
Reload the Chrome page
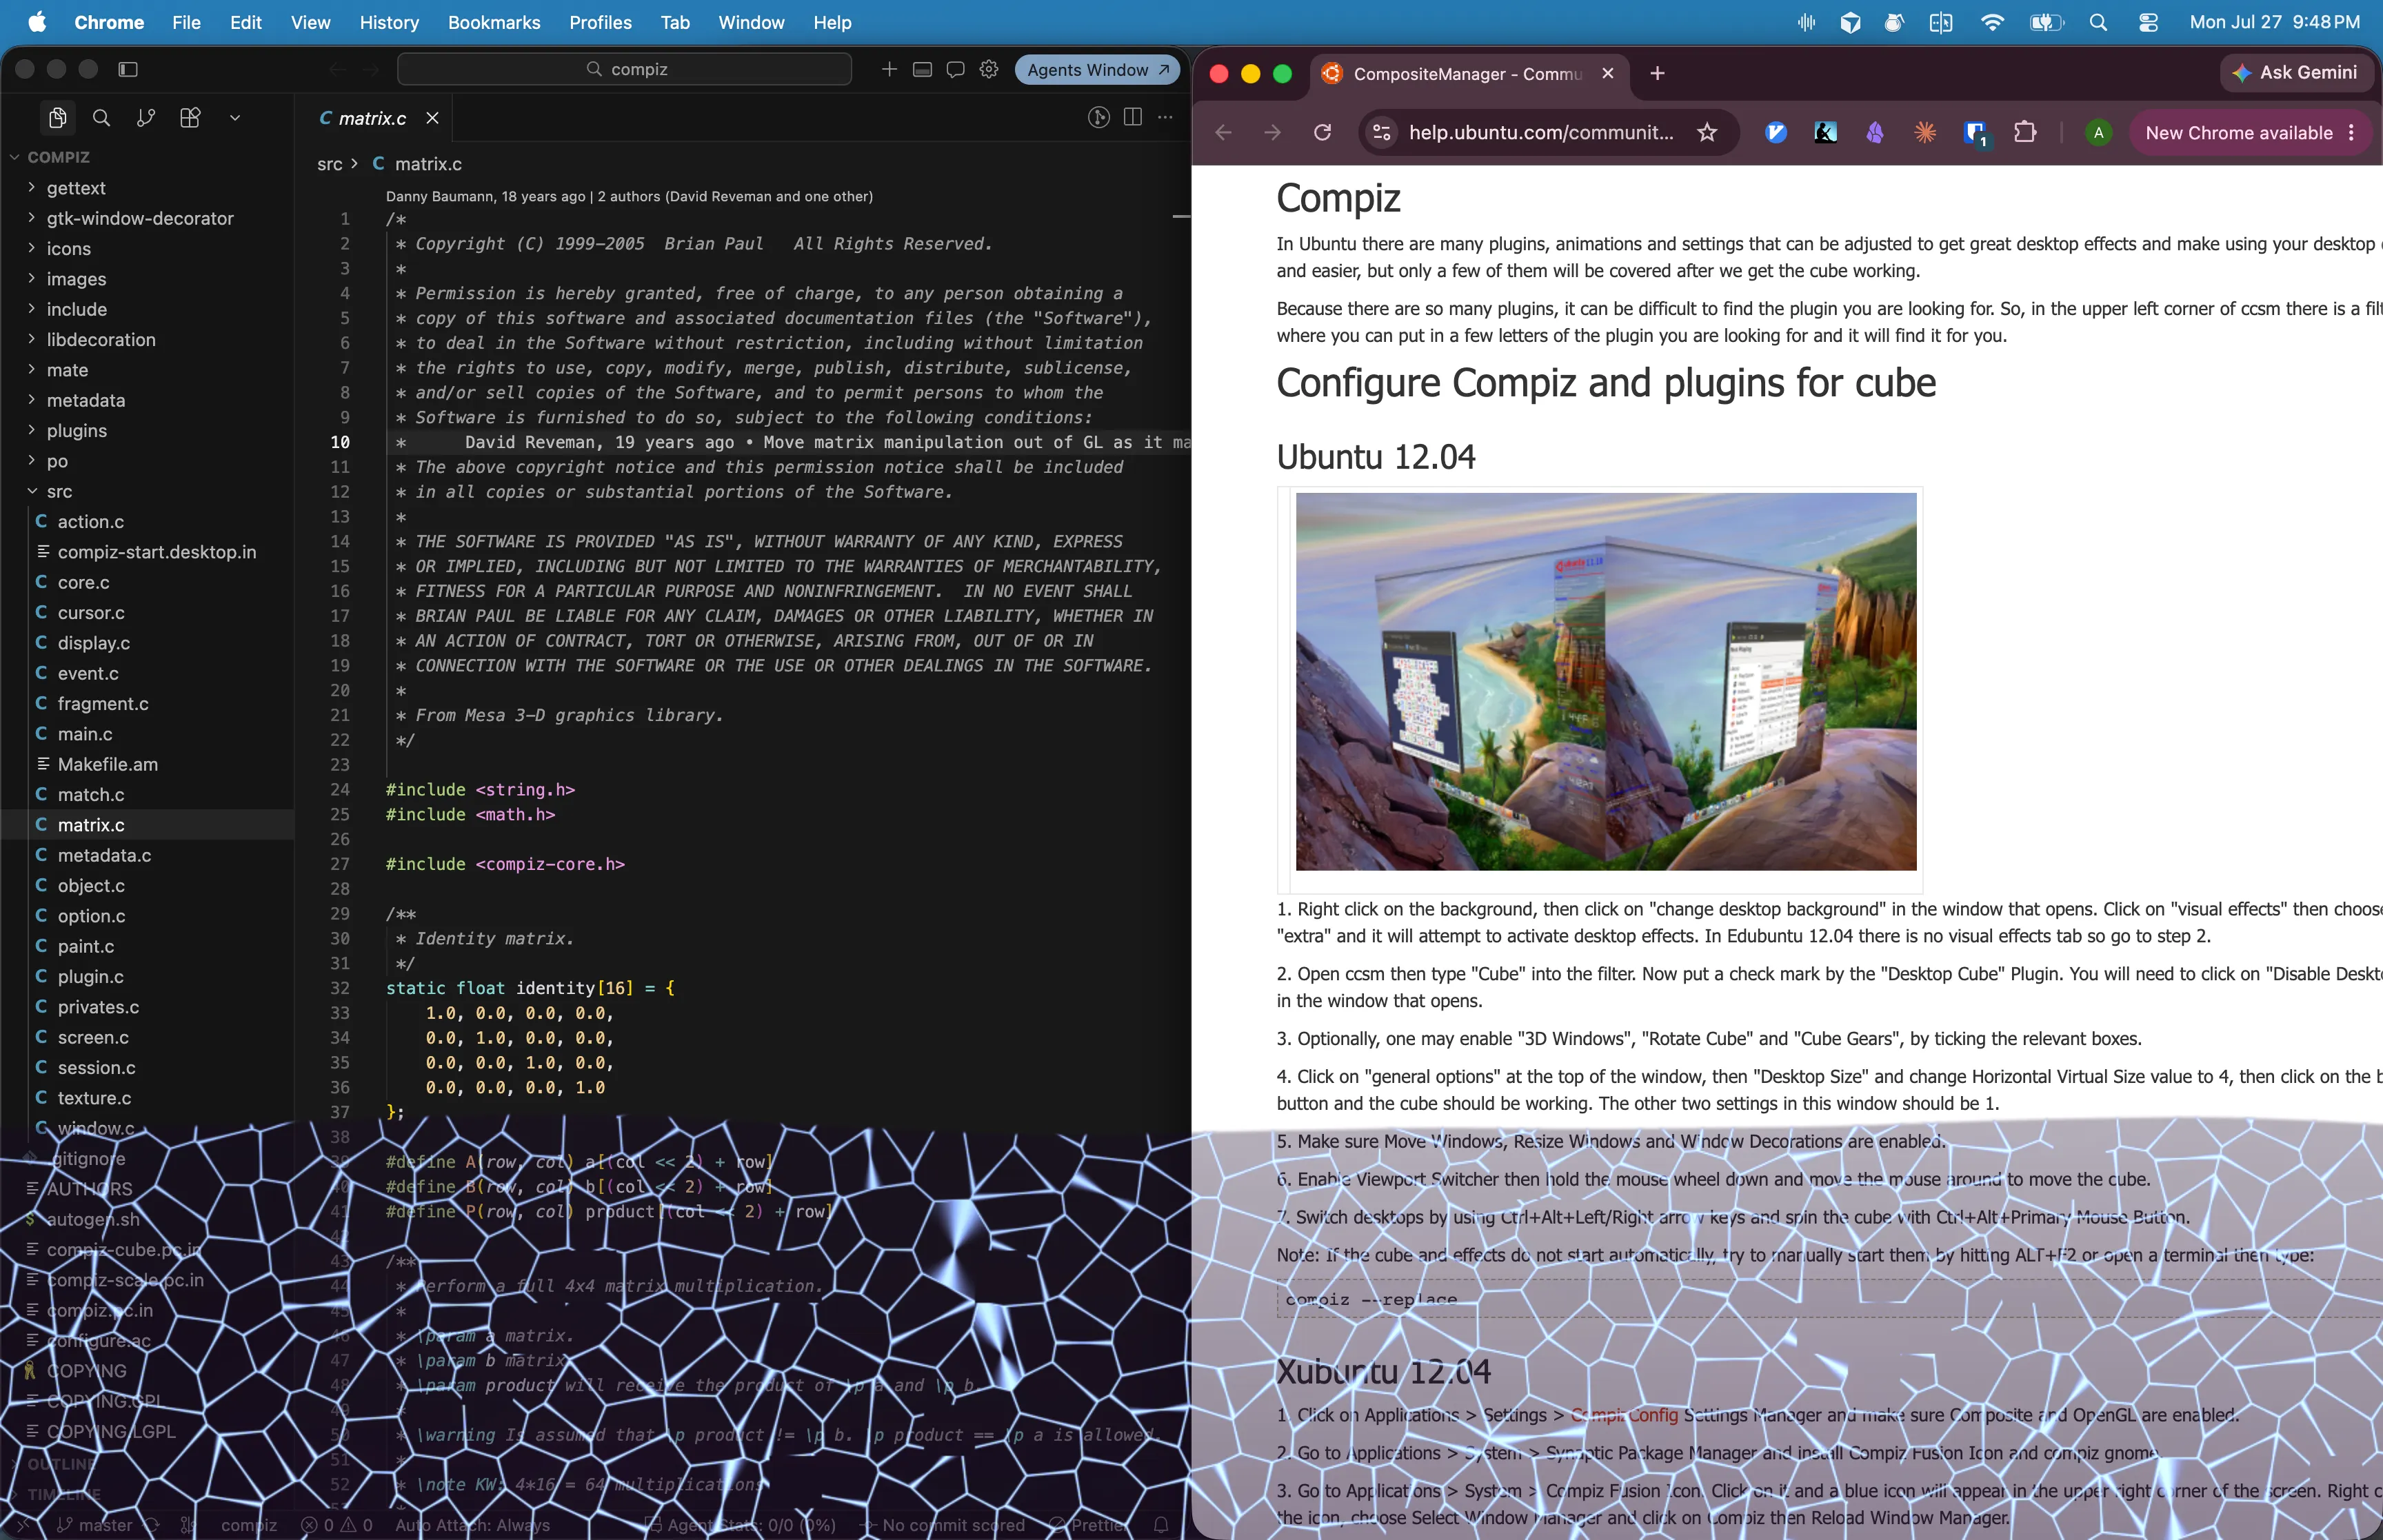[x=1322, y=133]
